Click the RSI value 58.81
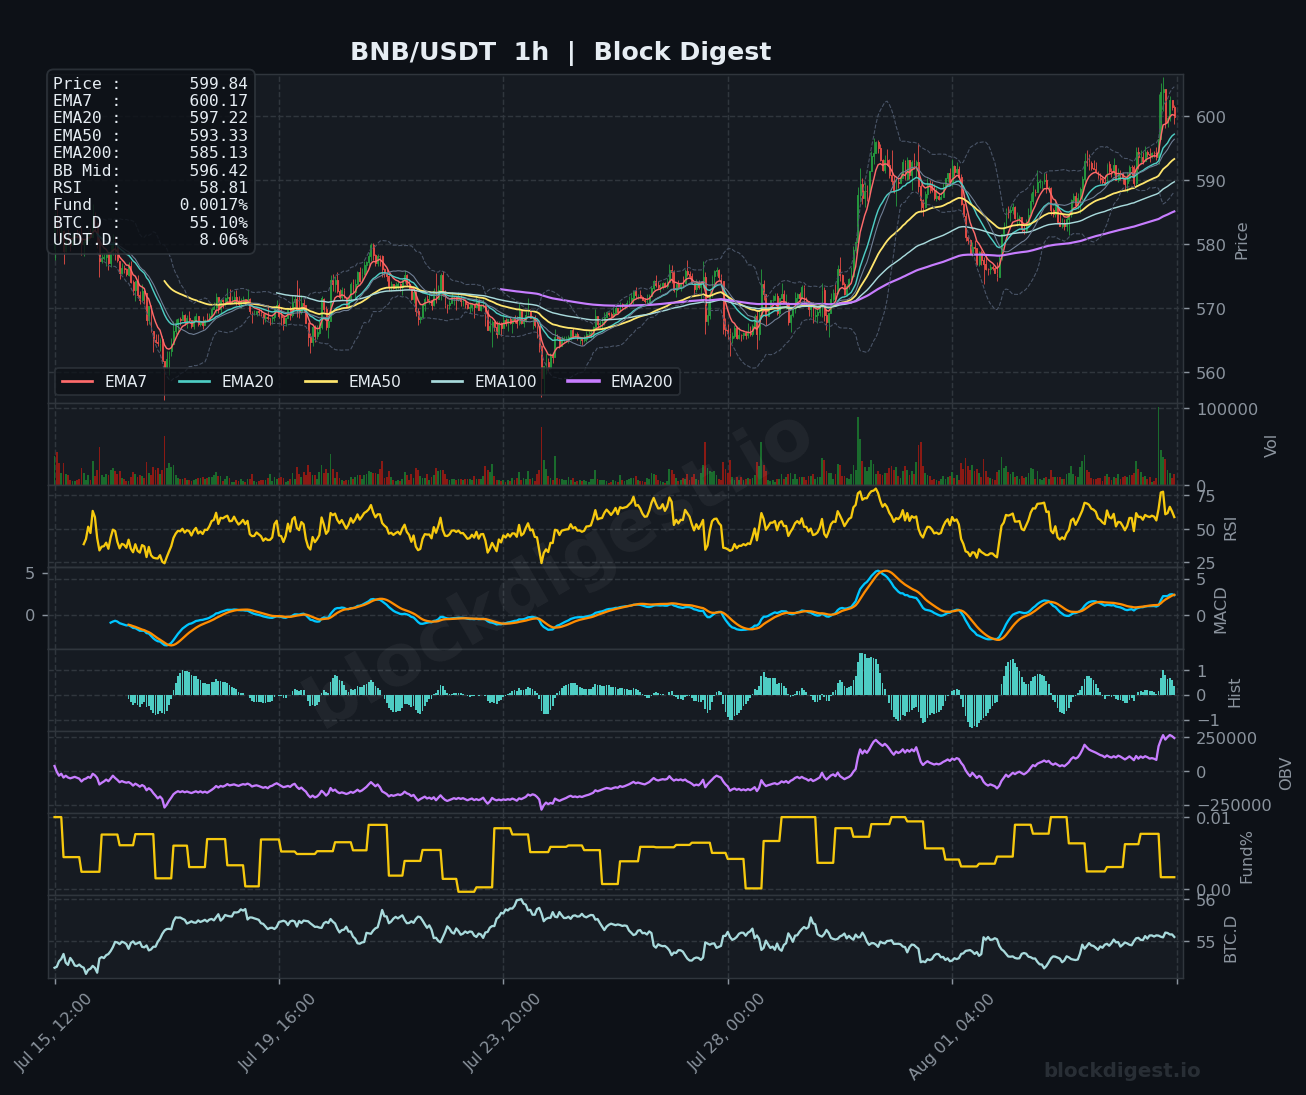 click(223, 188)
